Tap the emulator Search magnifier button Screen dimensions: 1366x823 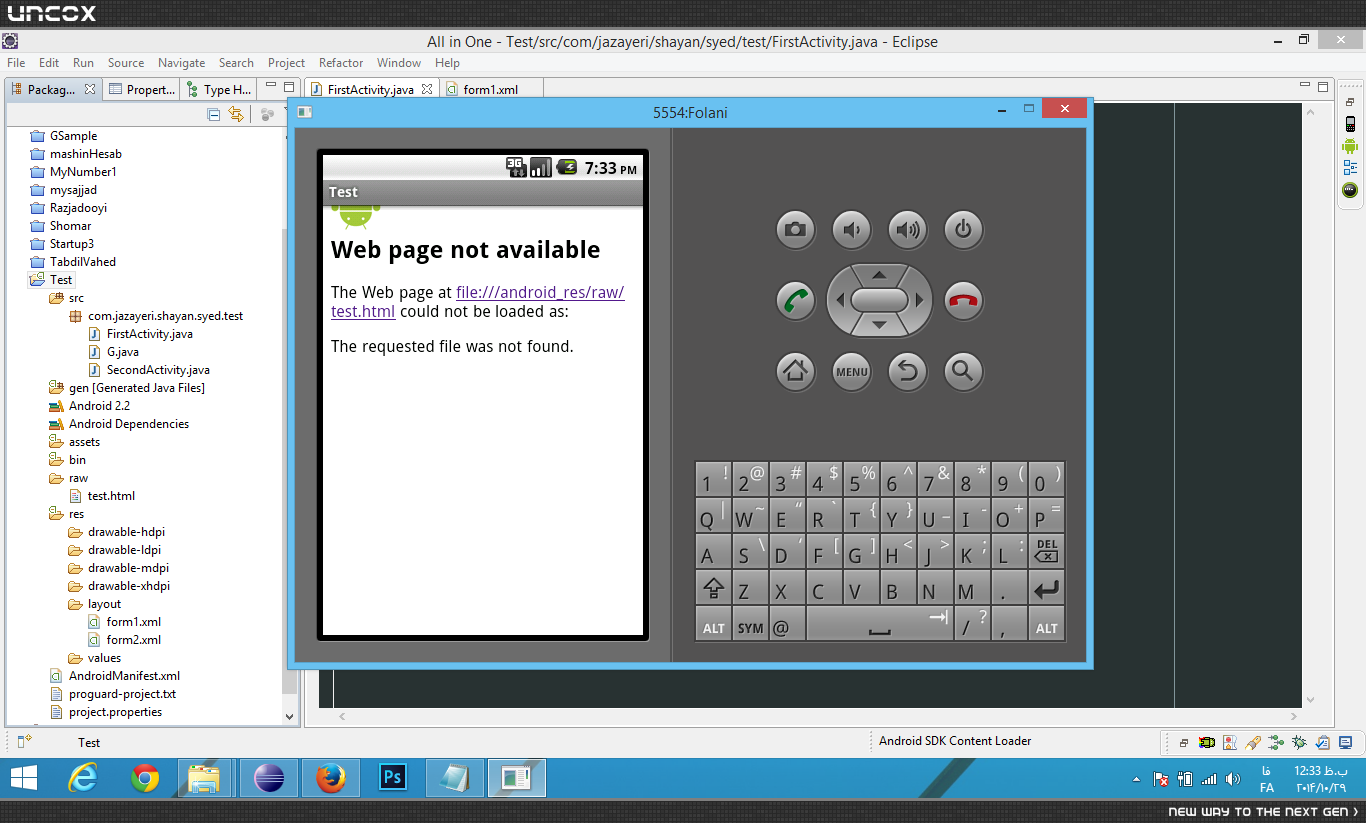click(x=963, y=371)
